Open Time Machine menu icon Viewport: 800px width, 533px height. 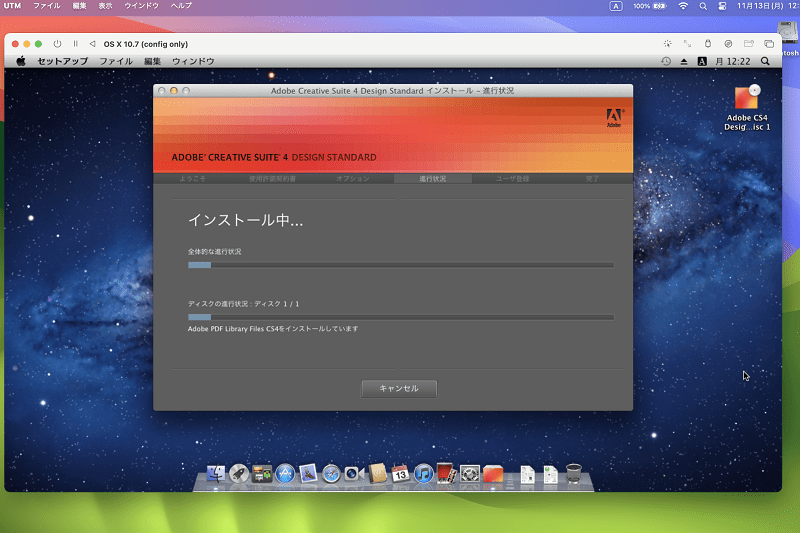(666, 61)
